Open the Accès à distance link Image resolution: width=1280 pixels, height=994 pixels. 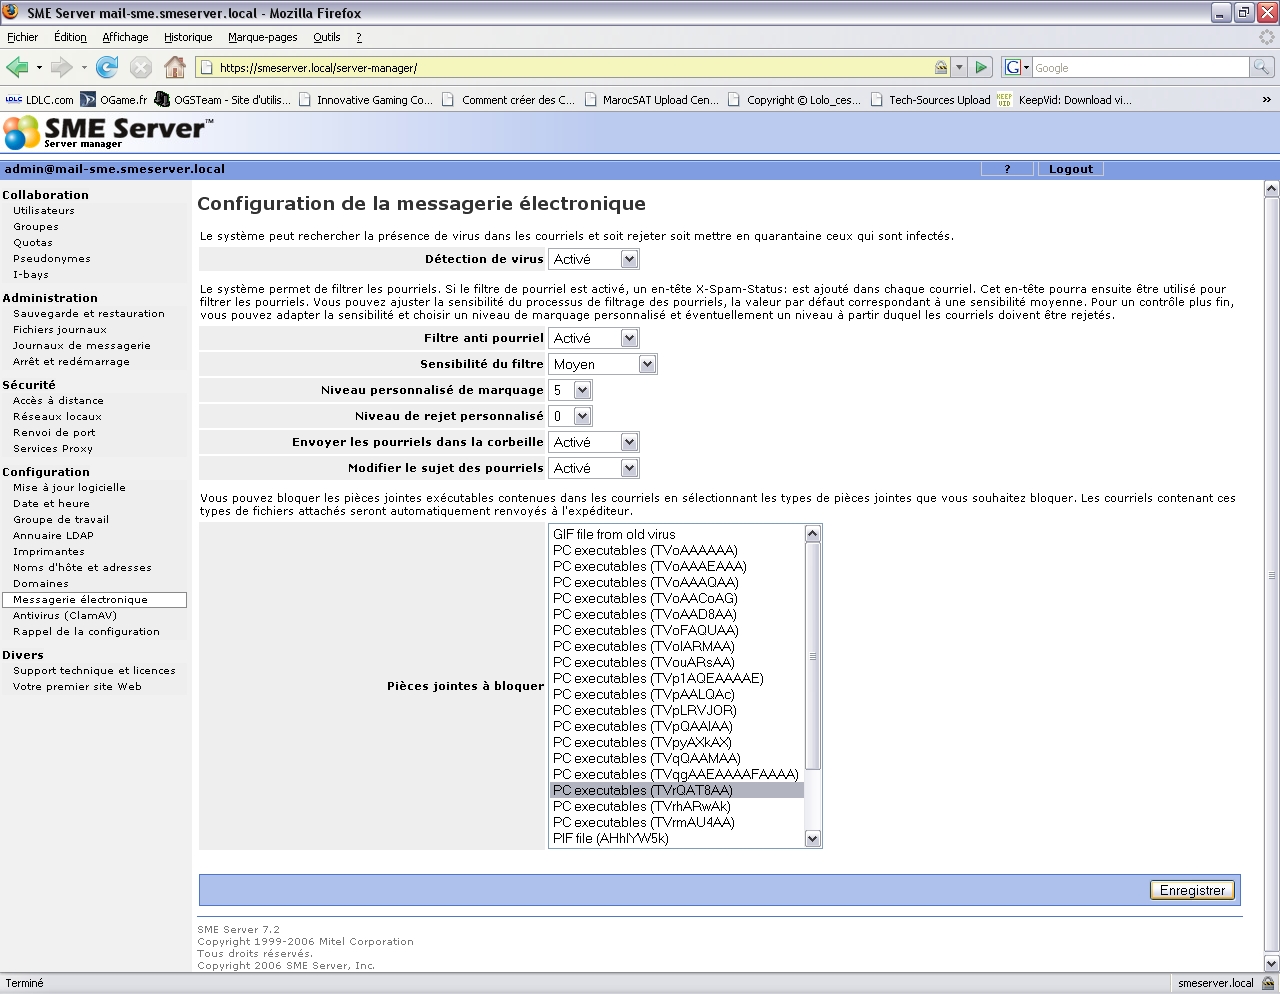coord(58,401)
